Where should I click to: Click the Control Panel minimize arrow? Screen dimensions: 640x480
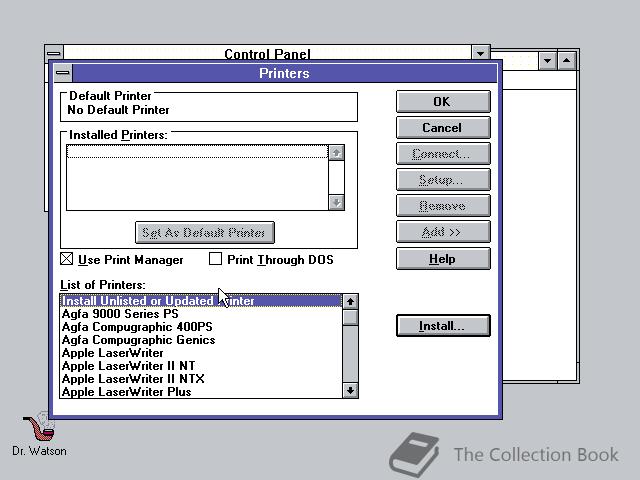tap(480, 53)
